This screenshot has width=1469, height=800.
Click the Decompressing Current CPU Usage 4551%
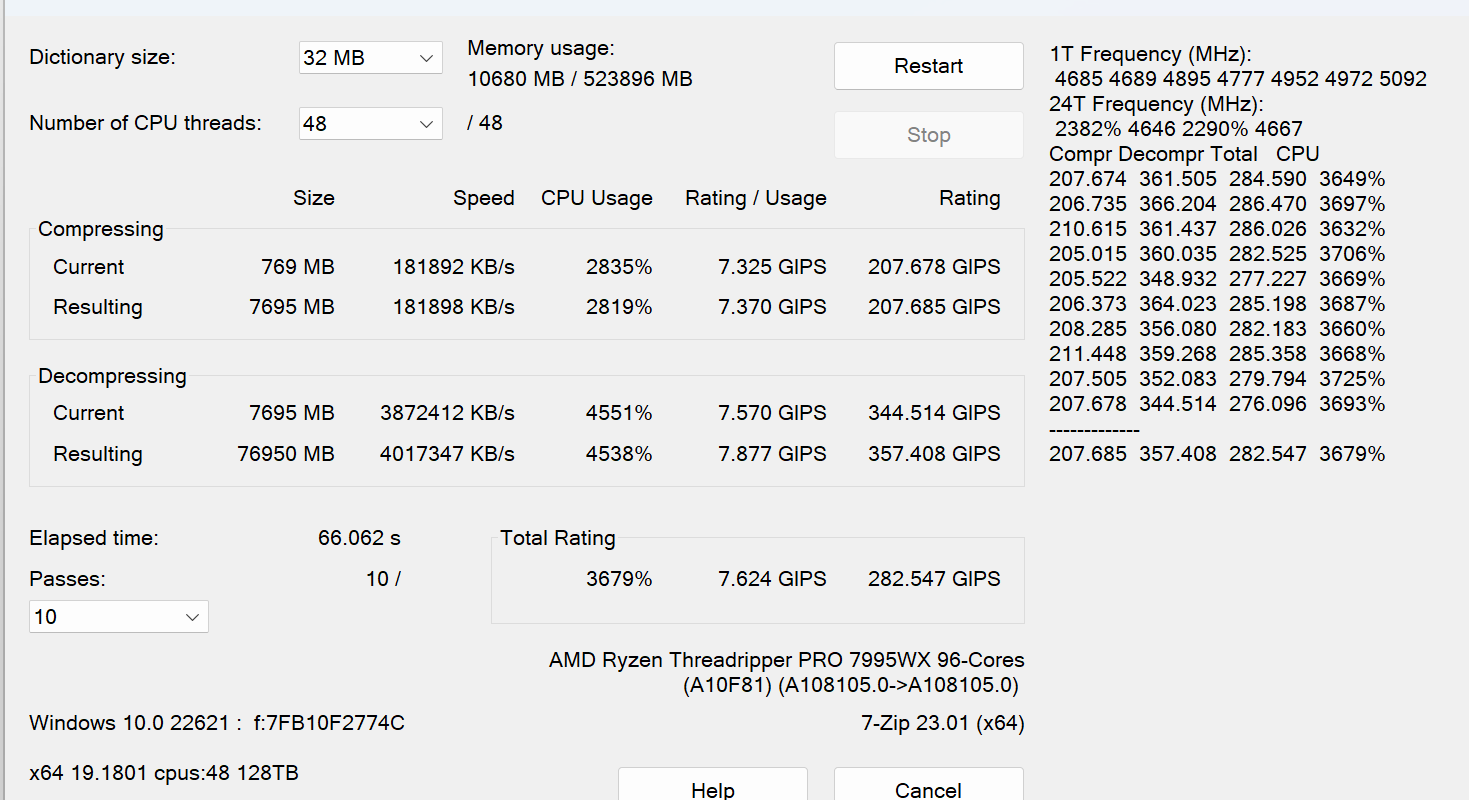point(619,413)
